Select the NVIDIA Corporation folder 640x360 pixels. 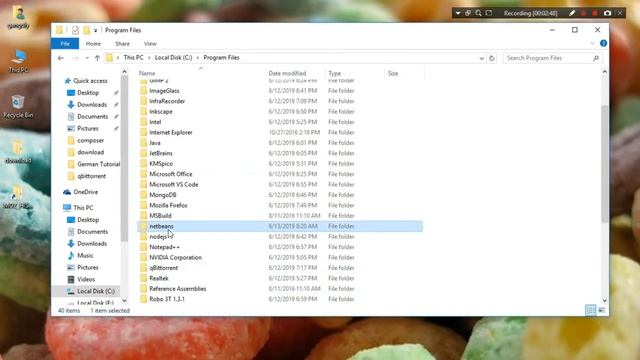pyautogui.click(x=176, y=258)
